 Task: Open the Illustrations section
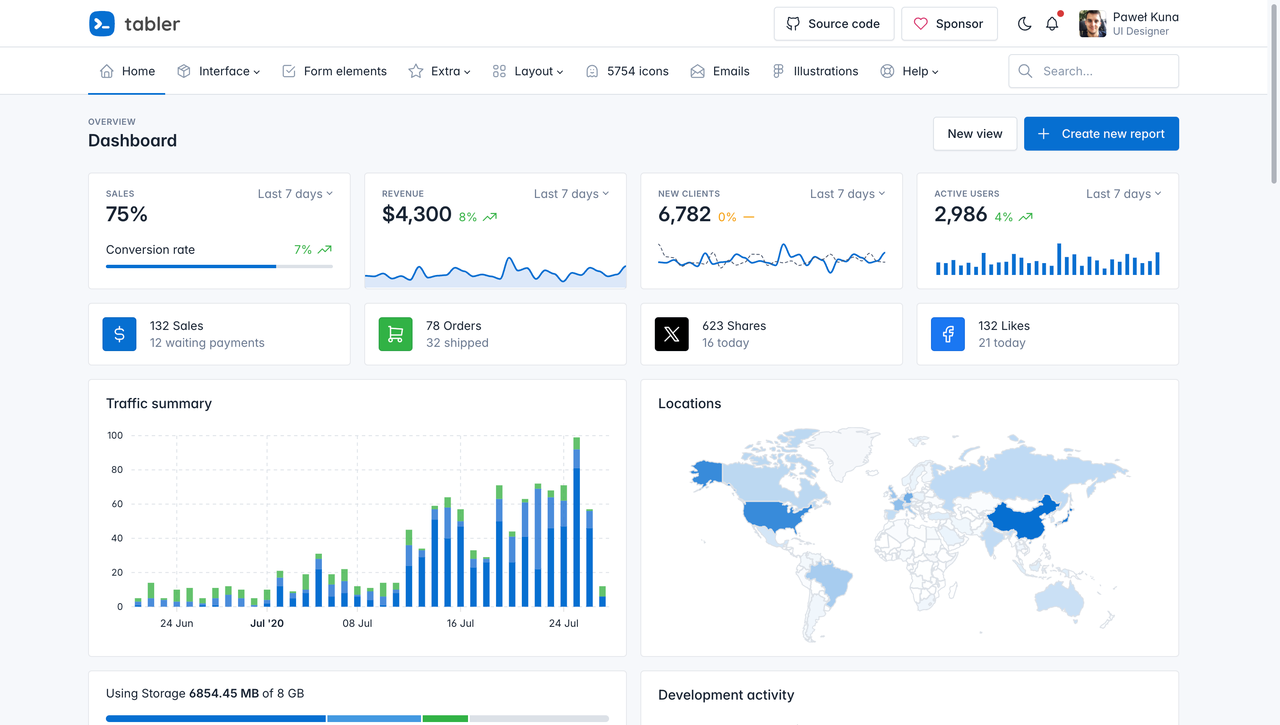coord(815,71)
